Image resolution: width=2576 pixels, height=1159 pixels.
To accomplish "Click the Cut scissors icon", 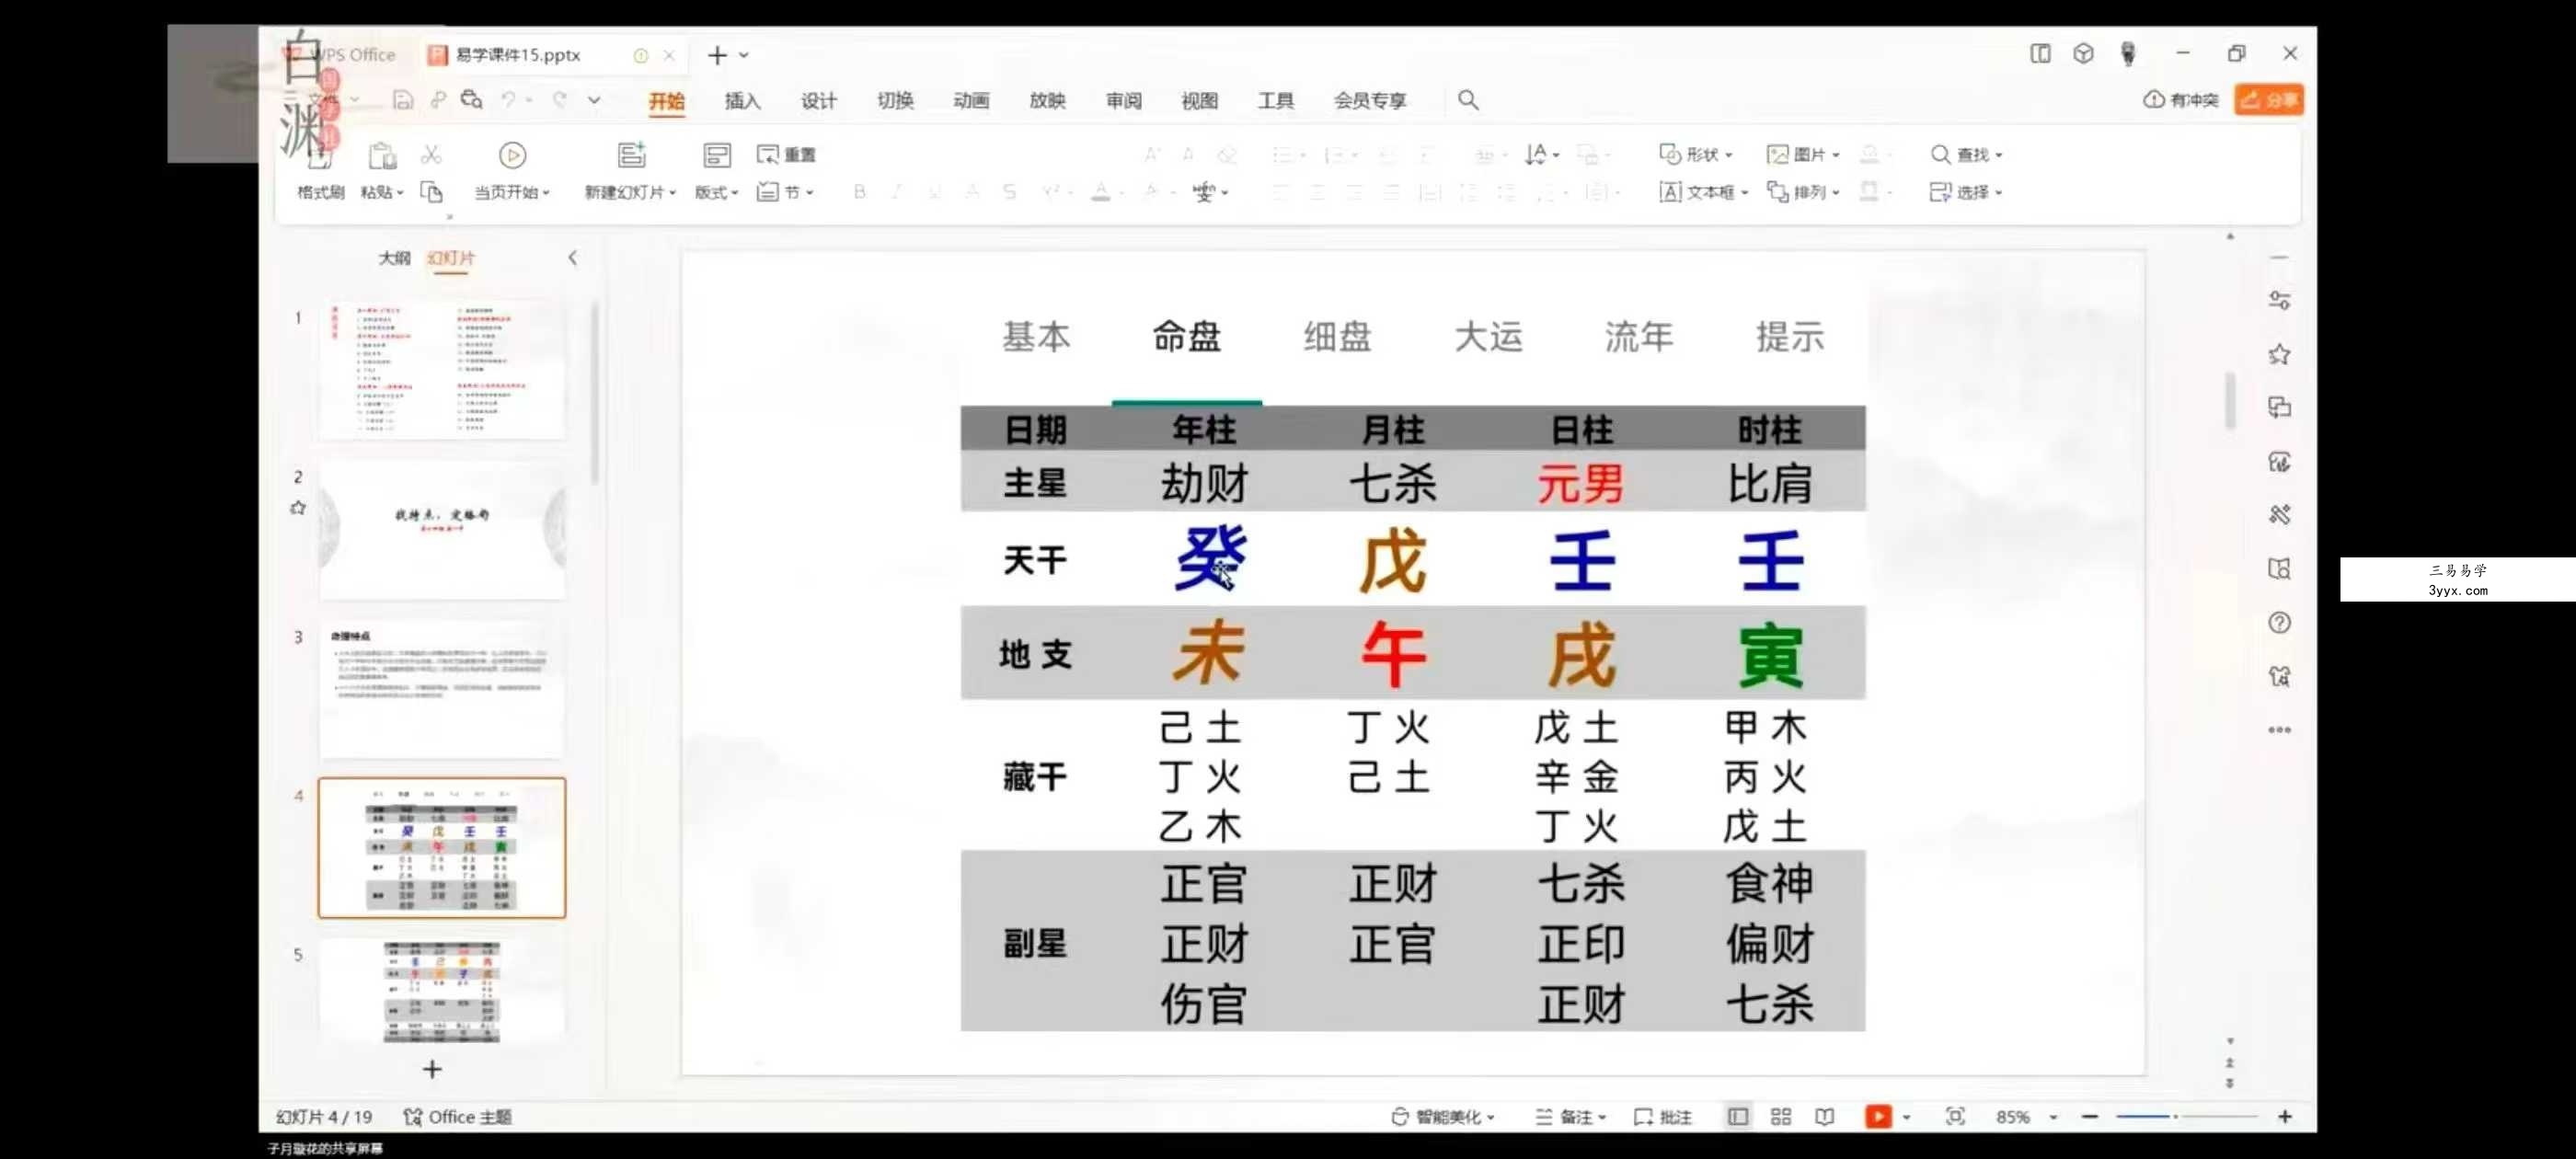I will coord(431,154).
